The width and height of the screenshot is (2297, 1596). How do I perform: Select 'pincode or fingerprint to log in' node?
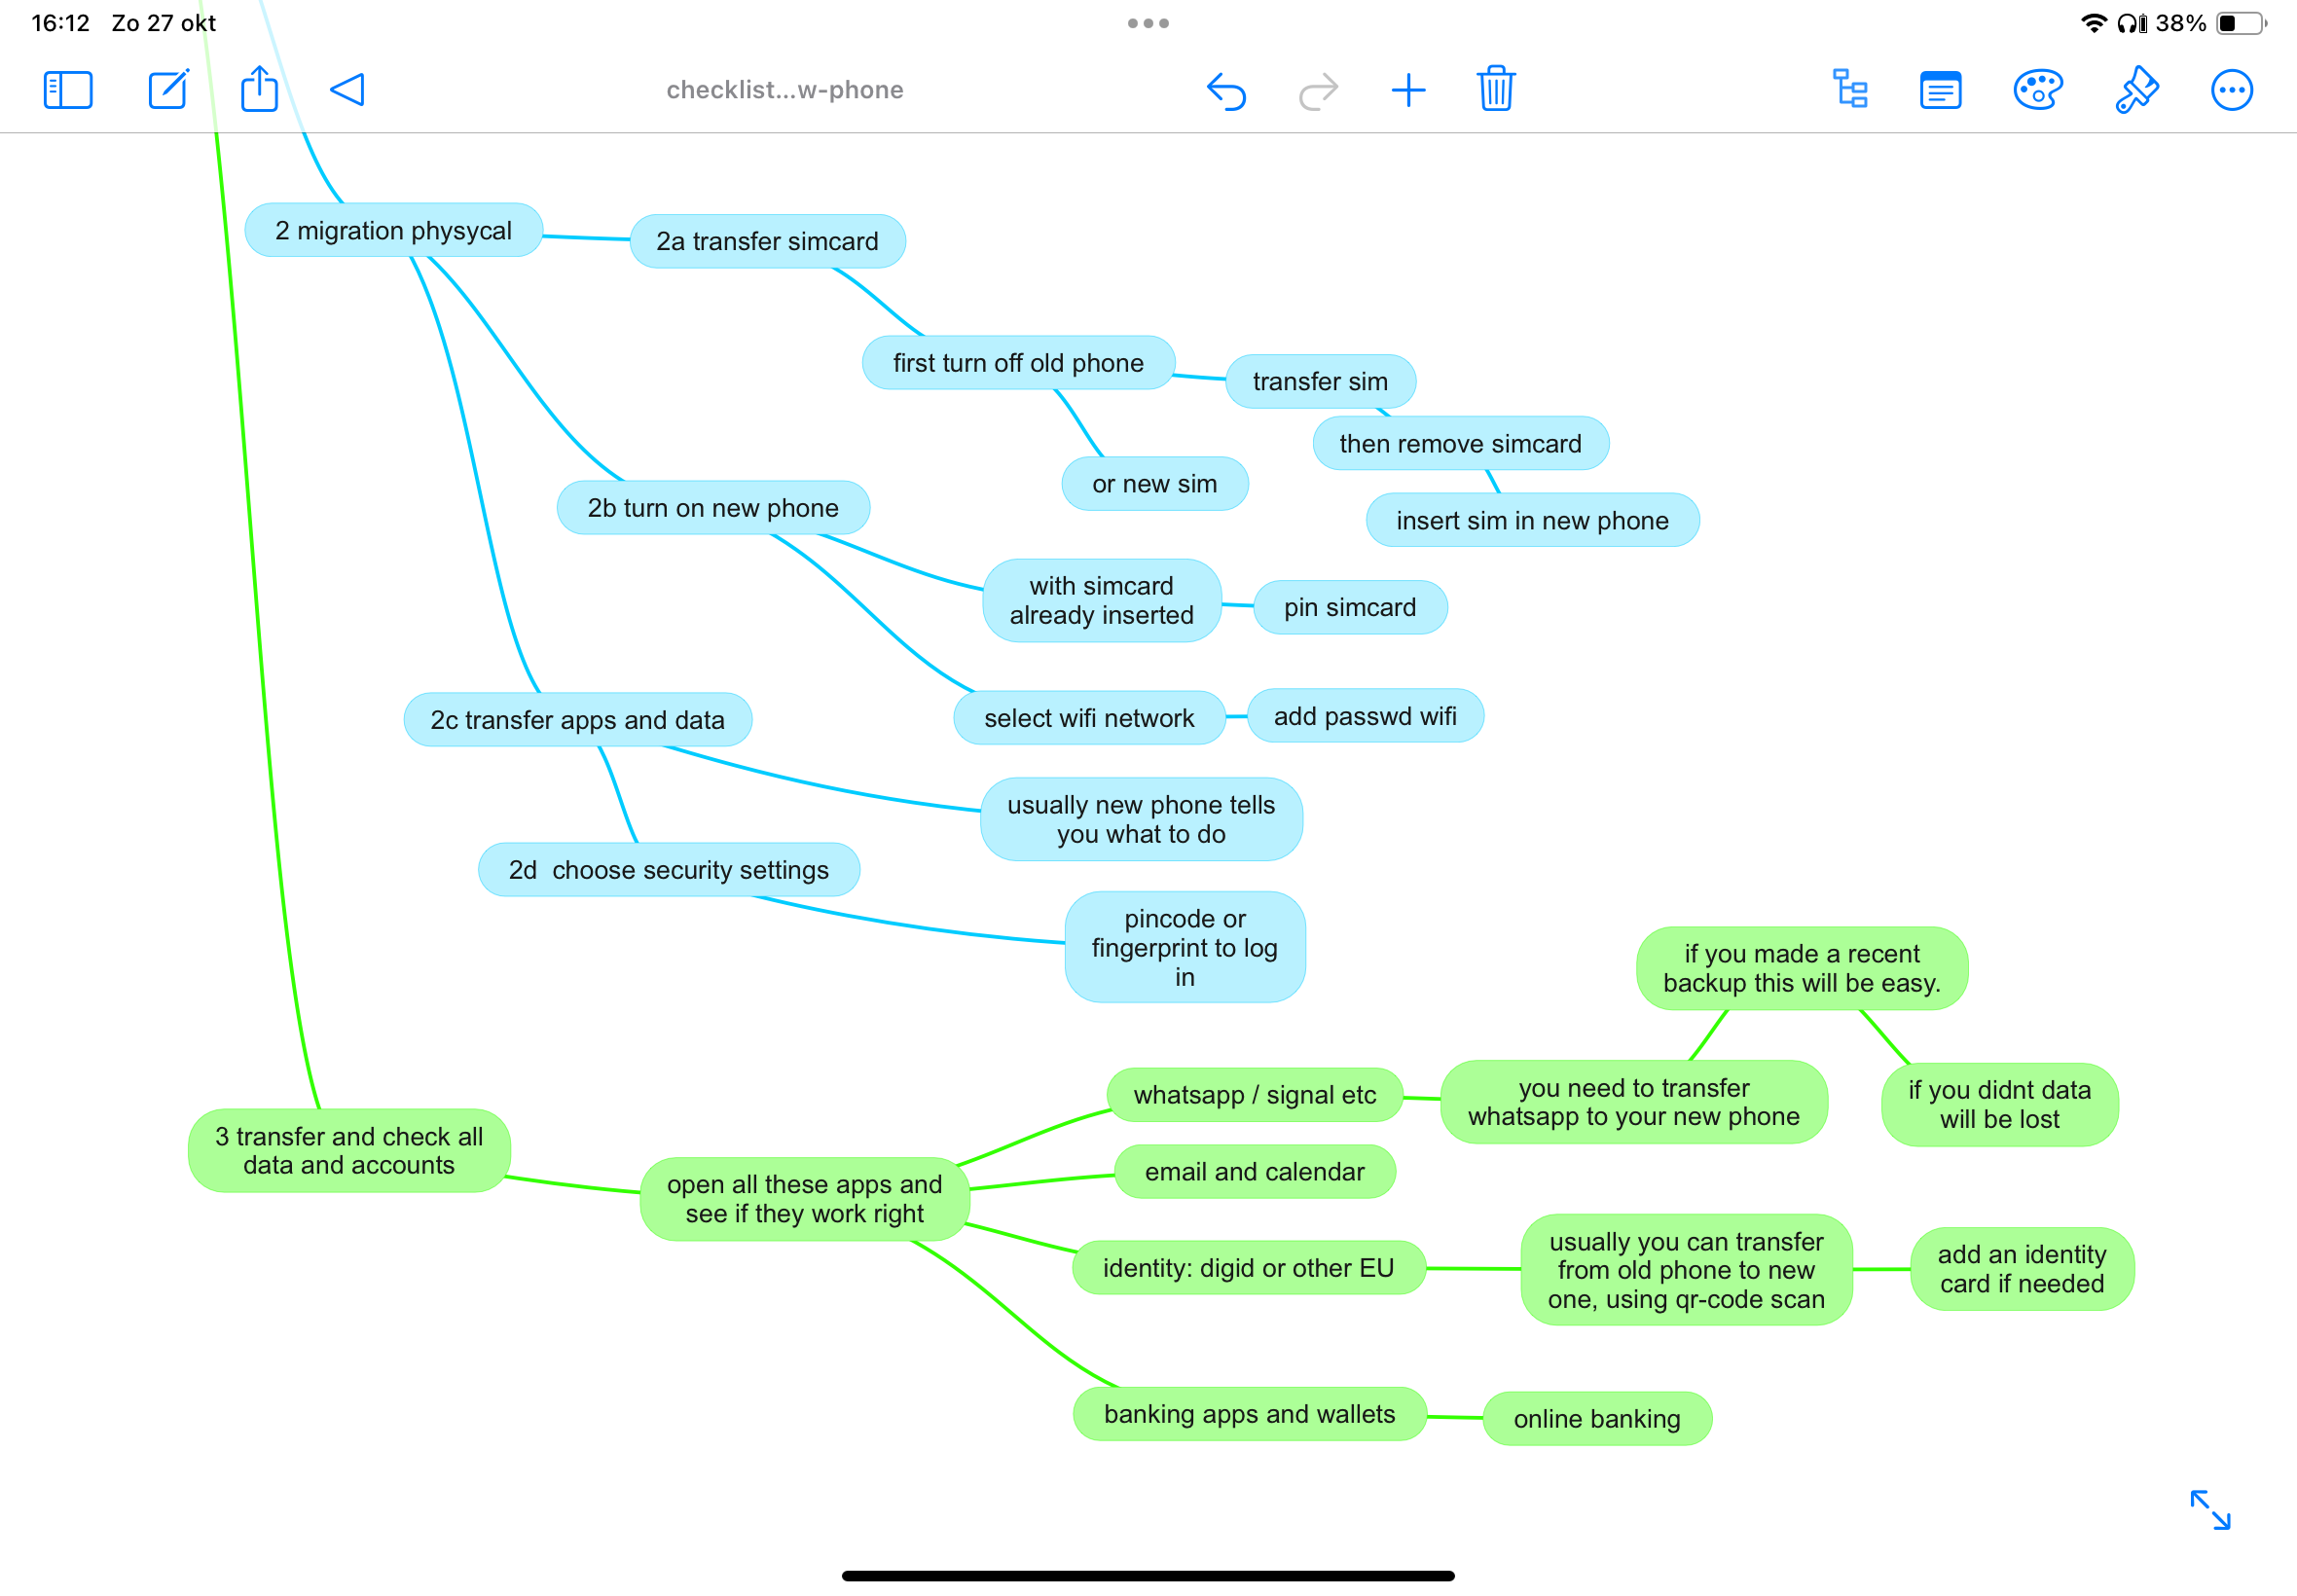(x=1185, y=947)
